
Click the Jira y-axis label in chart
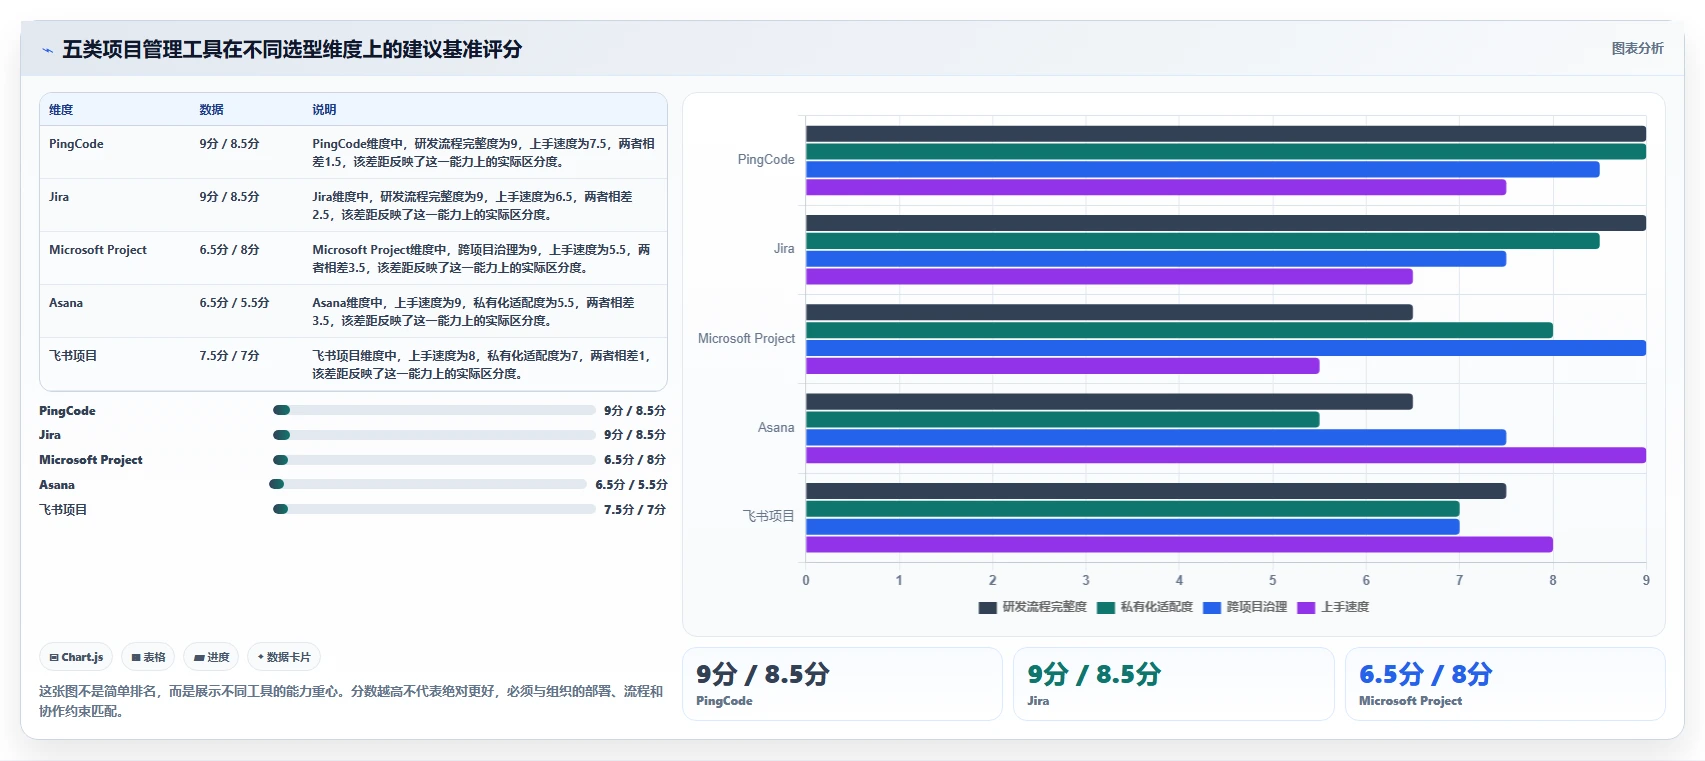pyautogui.click(x=784, y=249)
